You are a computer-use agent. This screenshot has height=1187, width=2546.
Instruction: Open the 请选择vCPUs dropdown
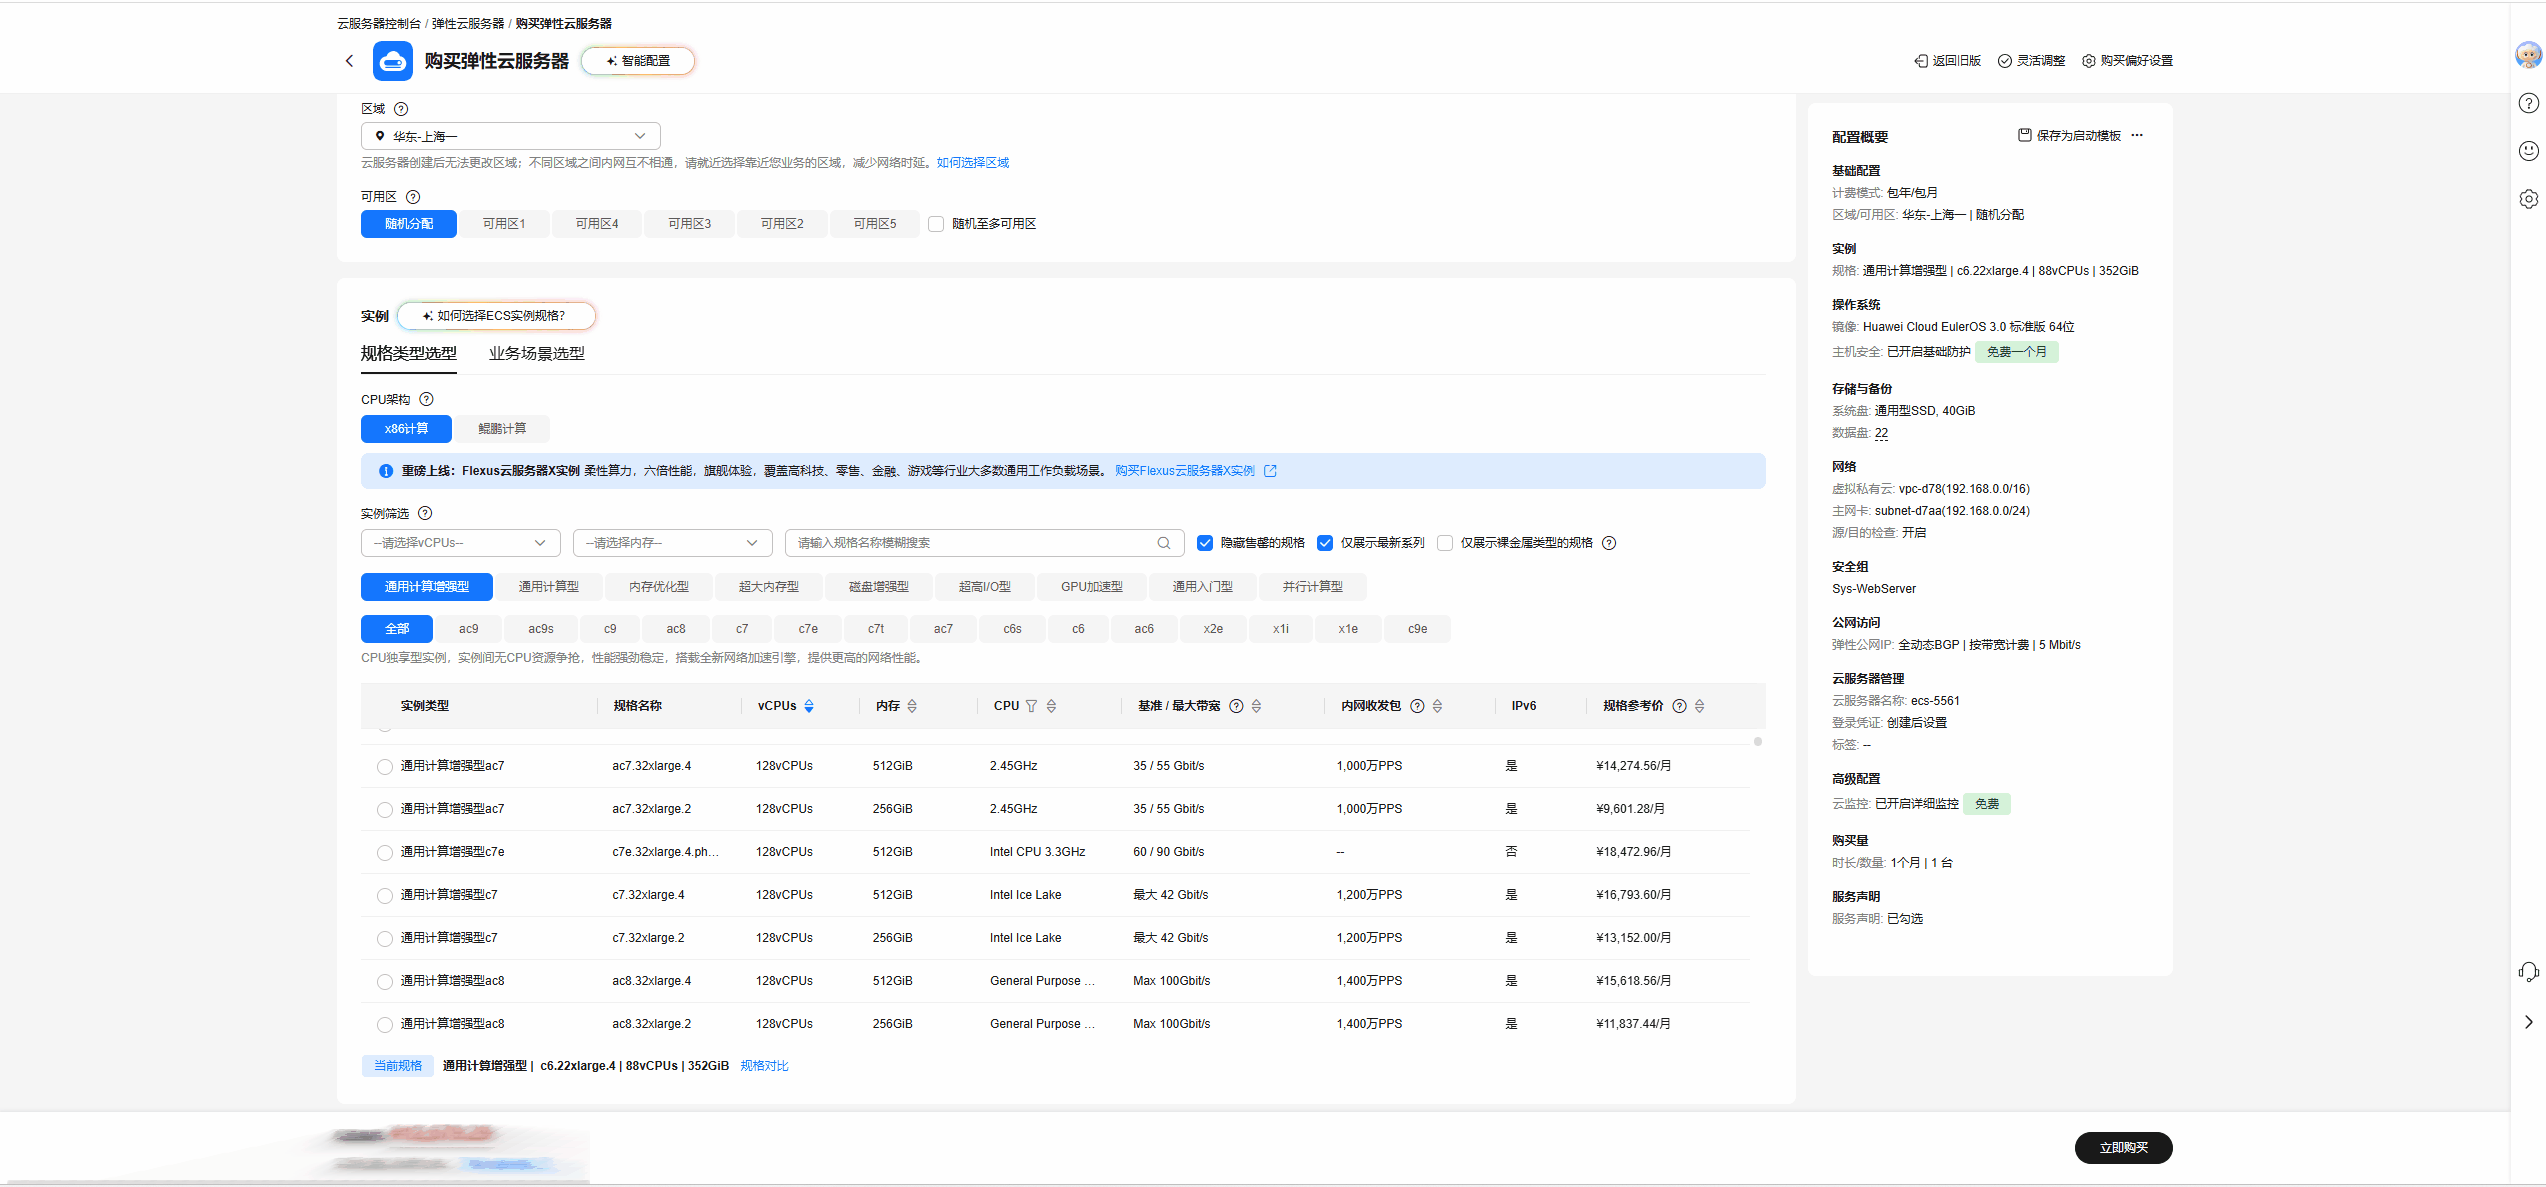coord(460,543)
